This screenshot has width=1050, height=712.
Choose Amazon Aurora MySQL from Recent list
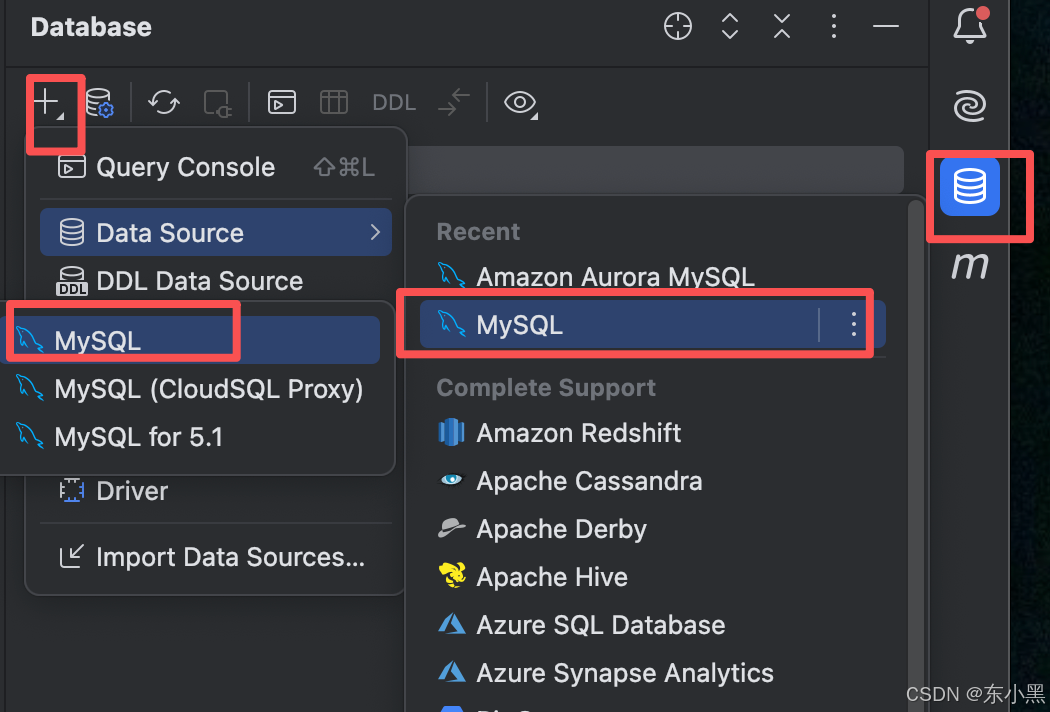(x=615, y=277)
